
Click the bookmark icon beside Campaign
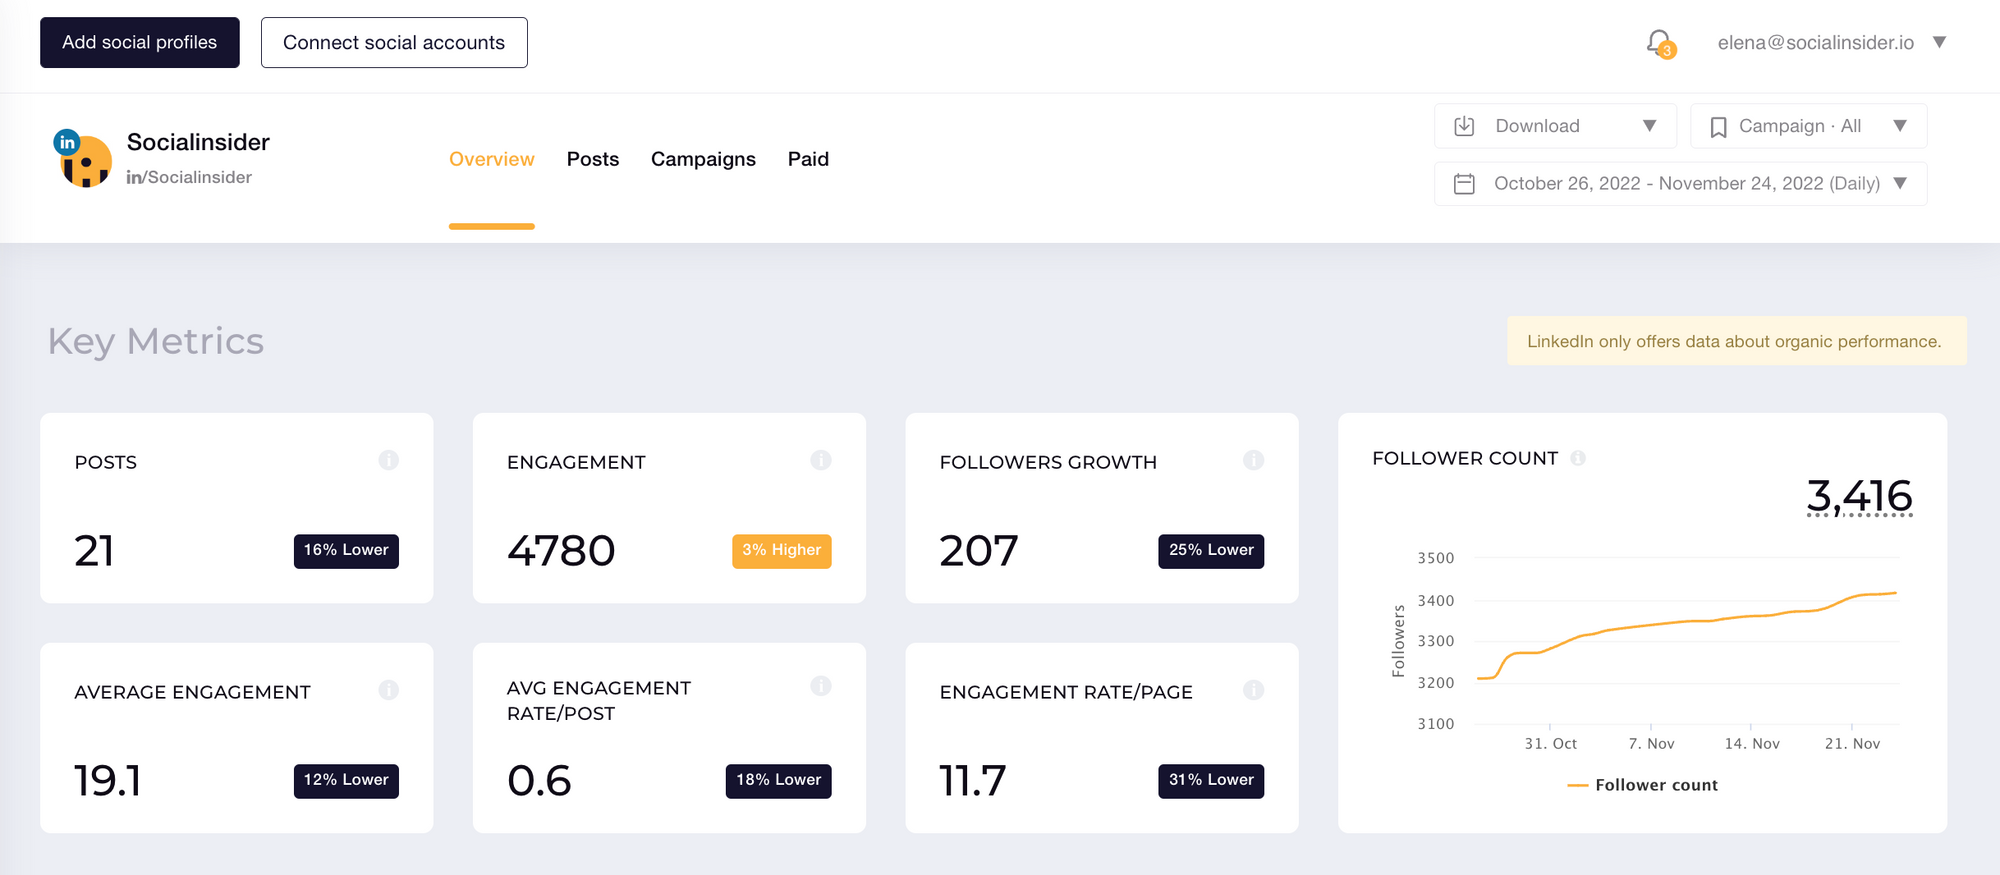click(1718, 127)
